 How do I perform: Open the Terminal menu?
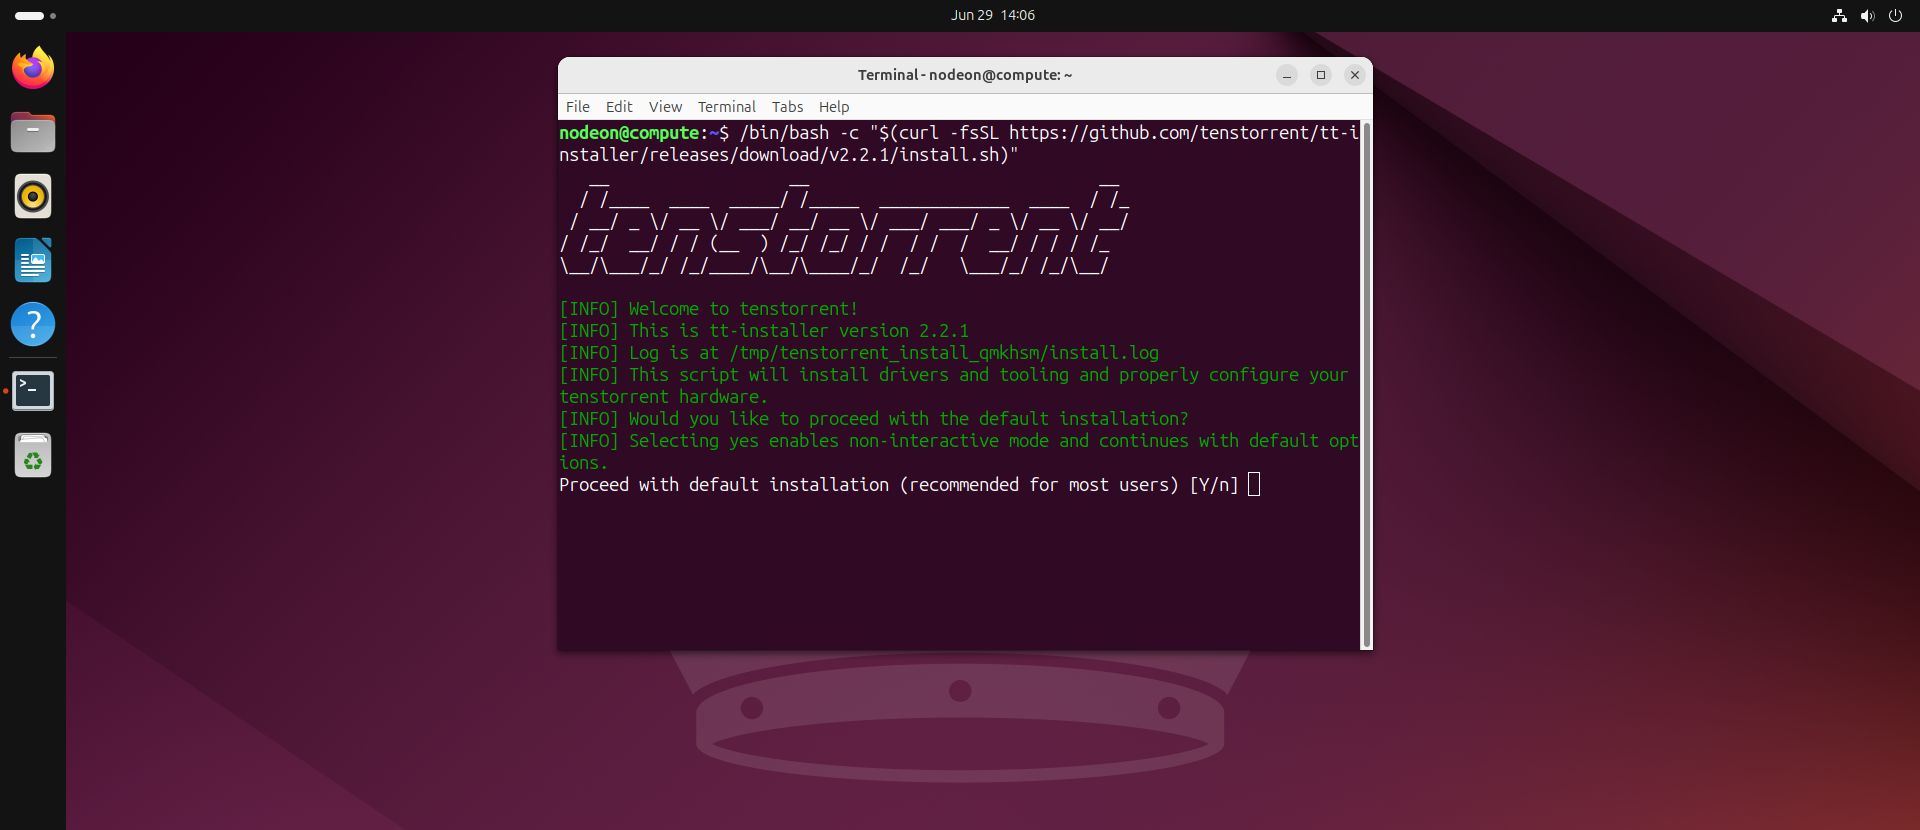coord(727,107)
